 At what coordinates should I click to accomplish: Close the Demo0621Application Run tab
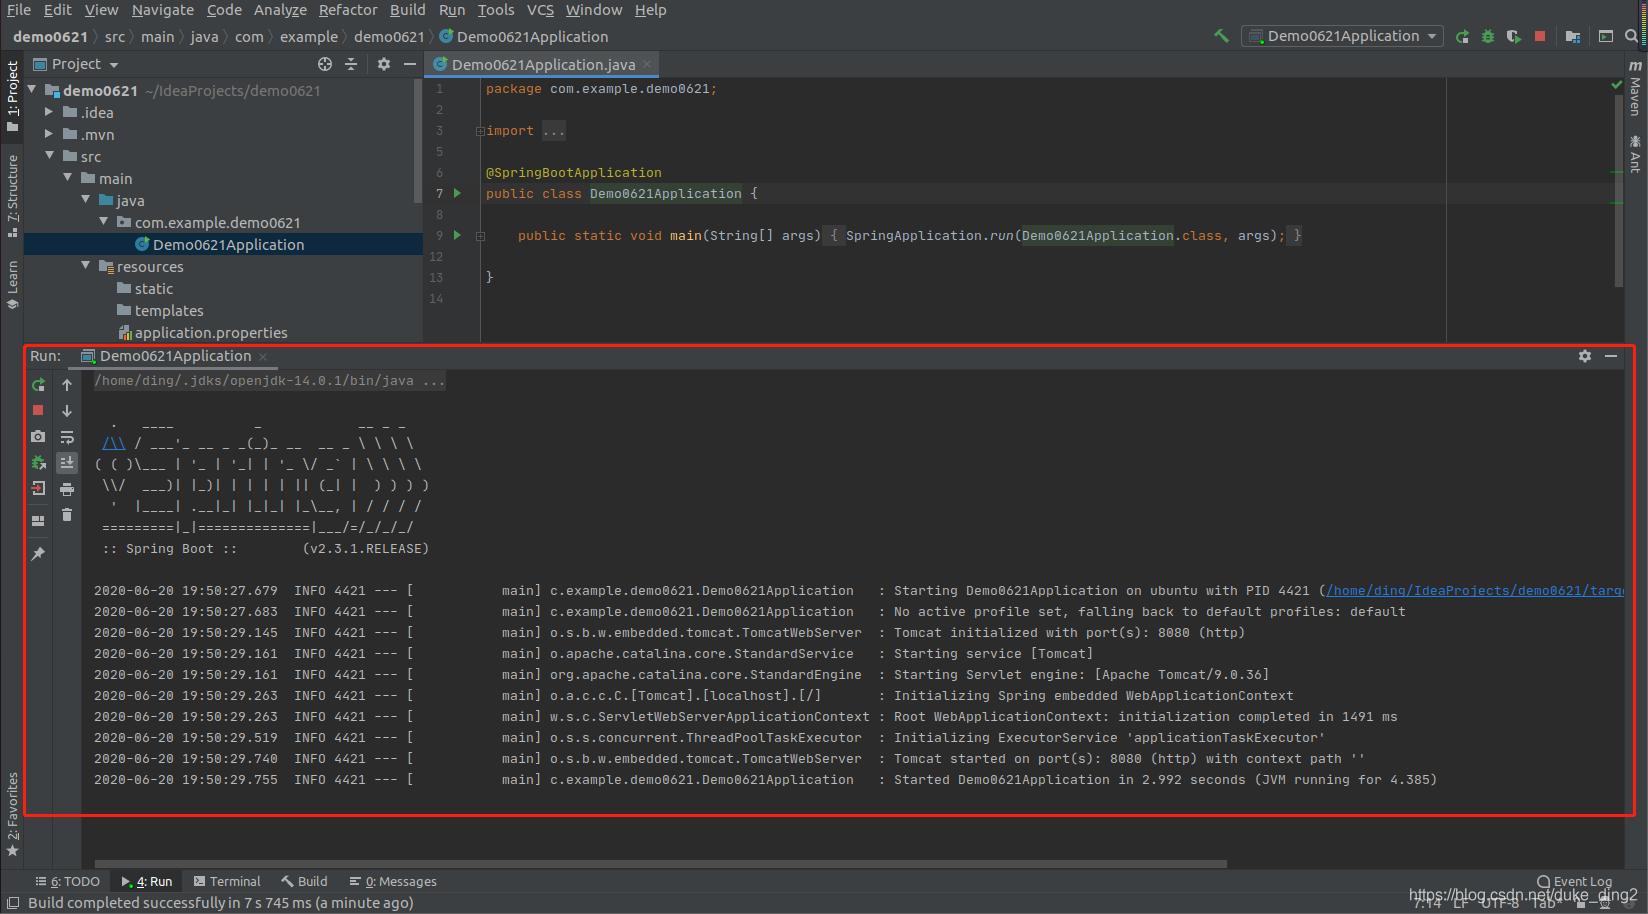[x=263, y=357]
